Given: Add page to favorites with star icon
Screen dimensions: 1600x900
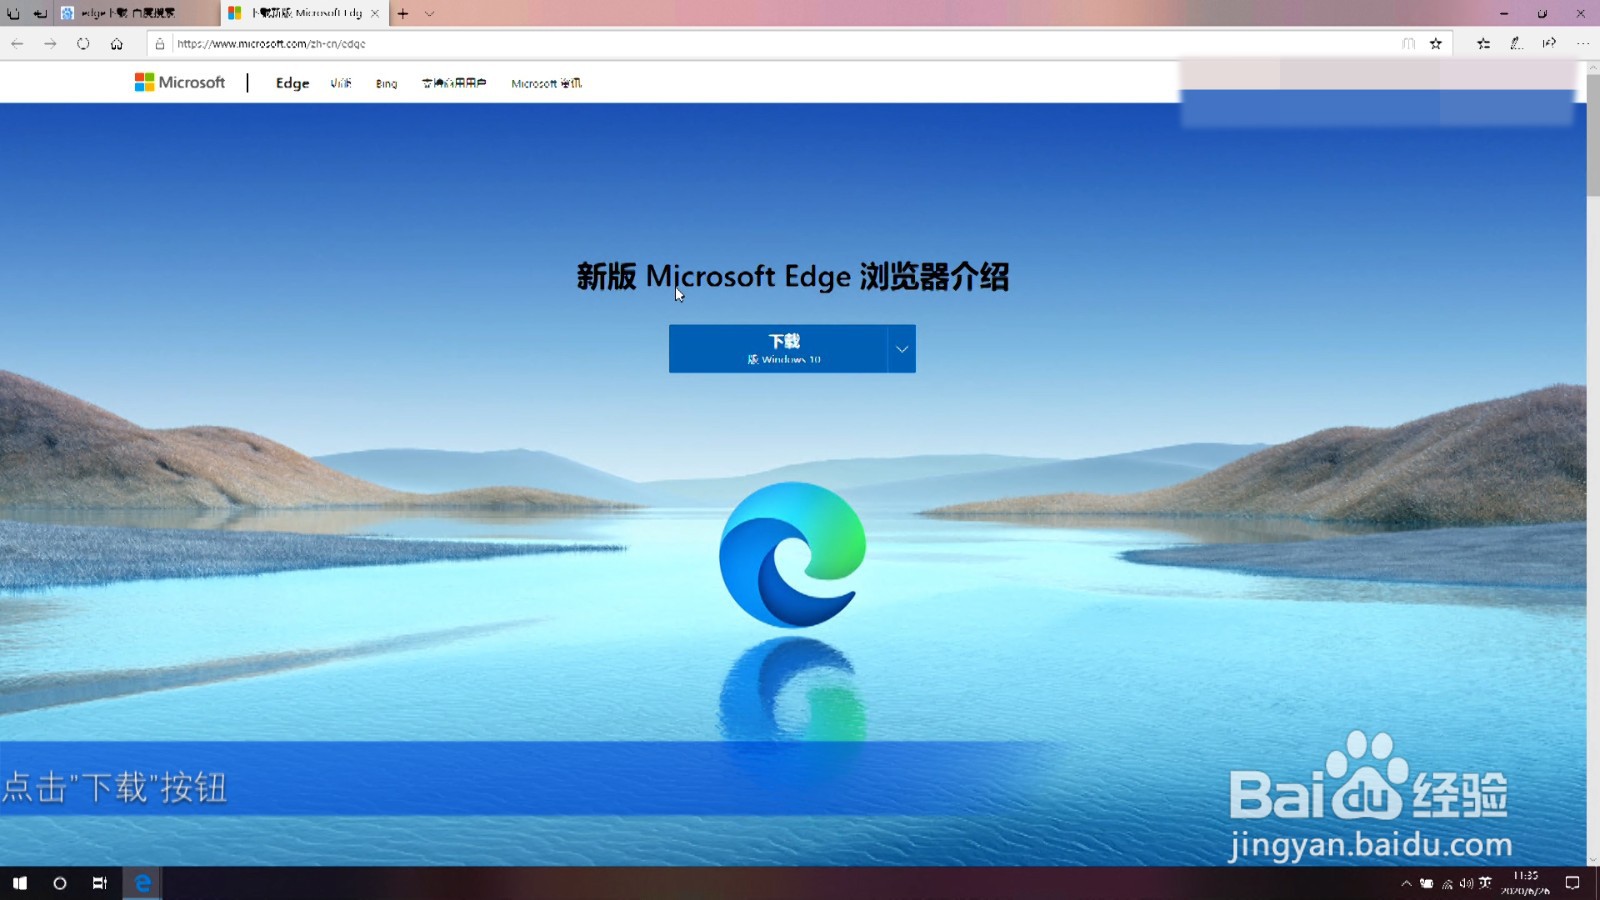Looking at the screenshot, I should [1436, 44].
